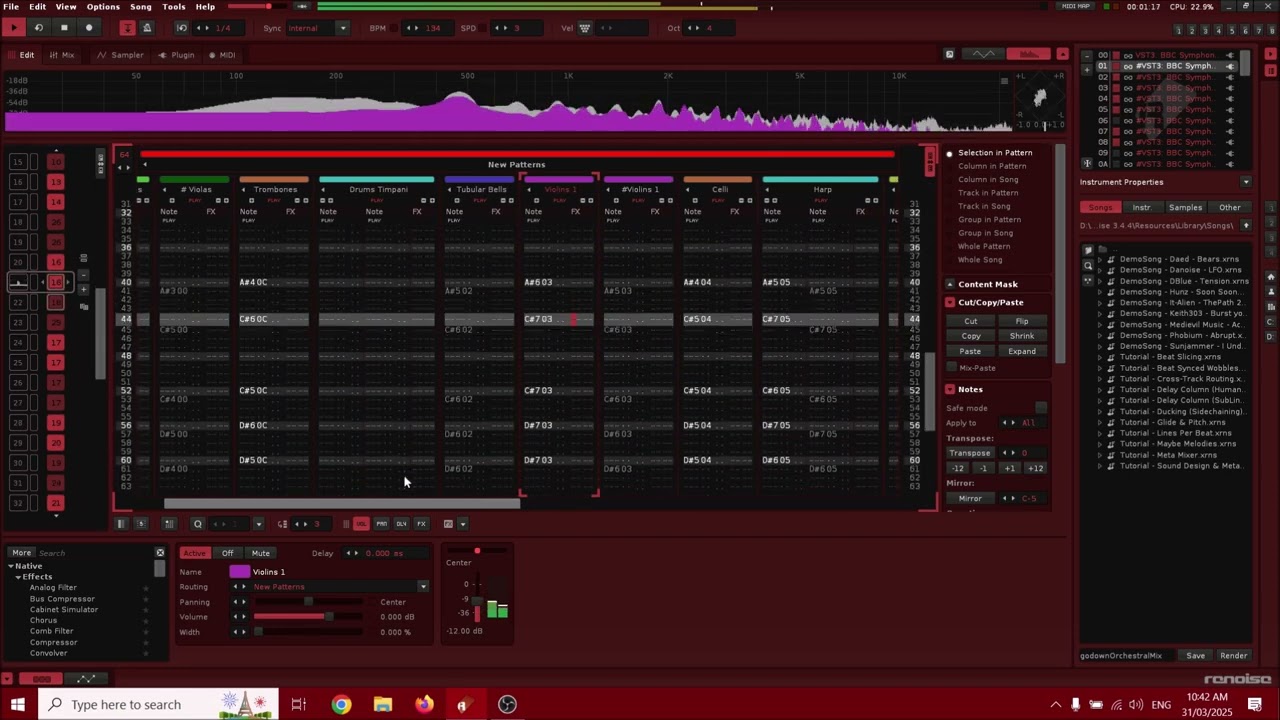
Task: Open the Options menu
Action: click(x=103, y=7)
